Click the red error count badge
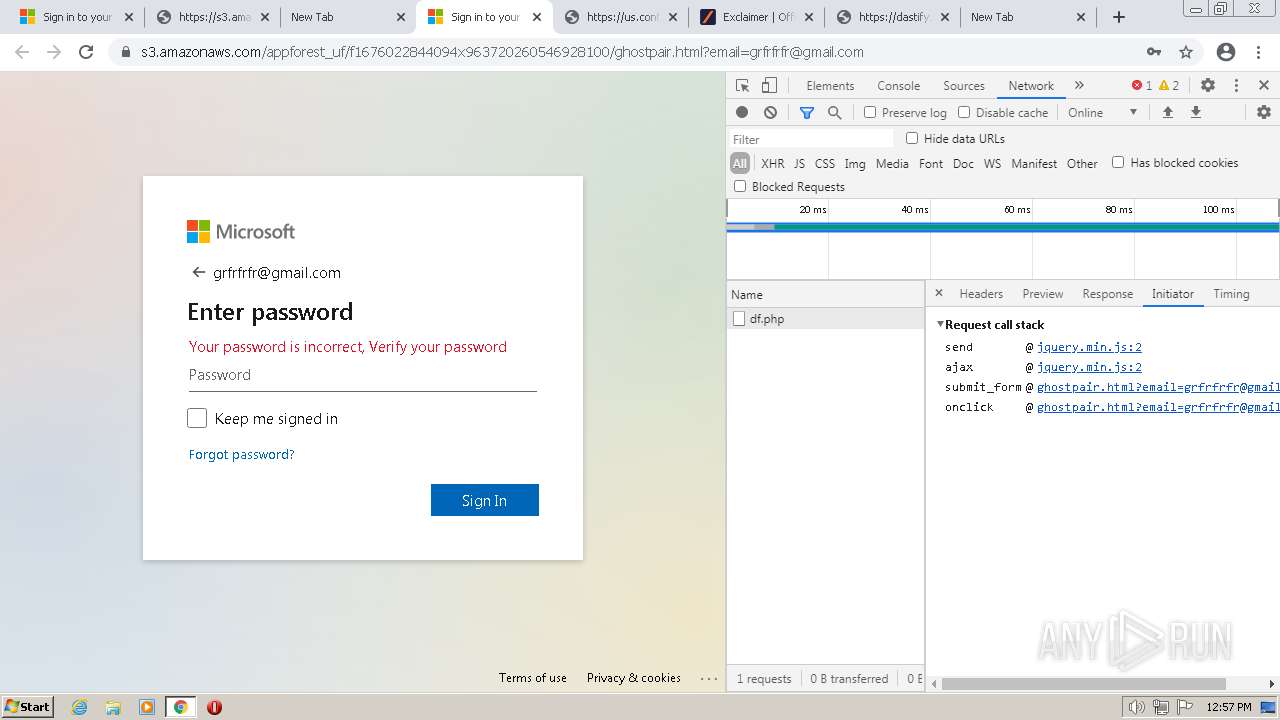The width and height of the screenshot is (1280, 720). 1142,85
